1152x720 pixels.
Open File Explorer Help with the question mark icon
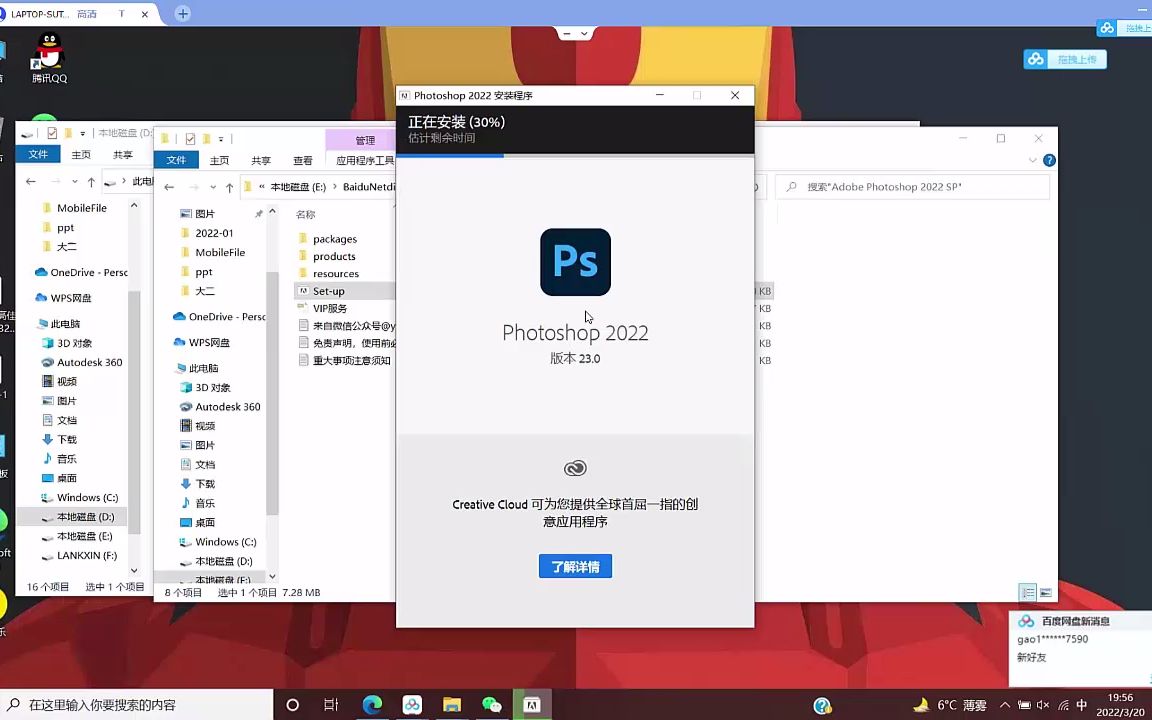(1048, 160)
